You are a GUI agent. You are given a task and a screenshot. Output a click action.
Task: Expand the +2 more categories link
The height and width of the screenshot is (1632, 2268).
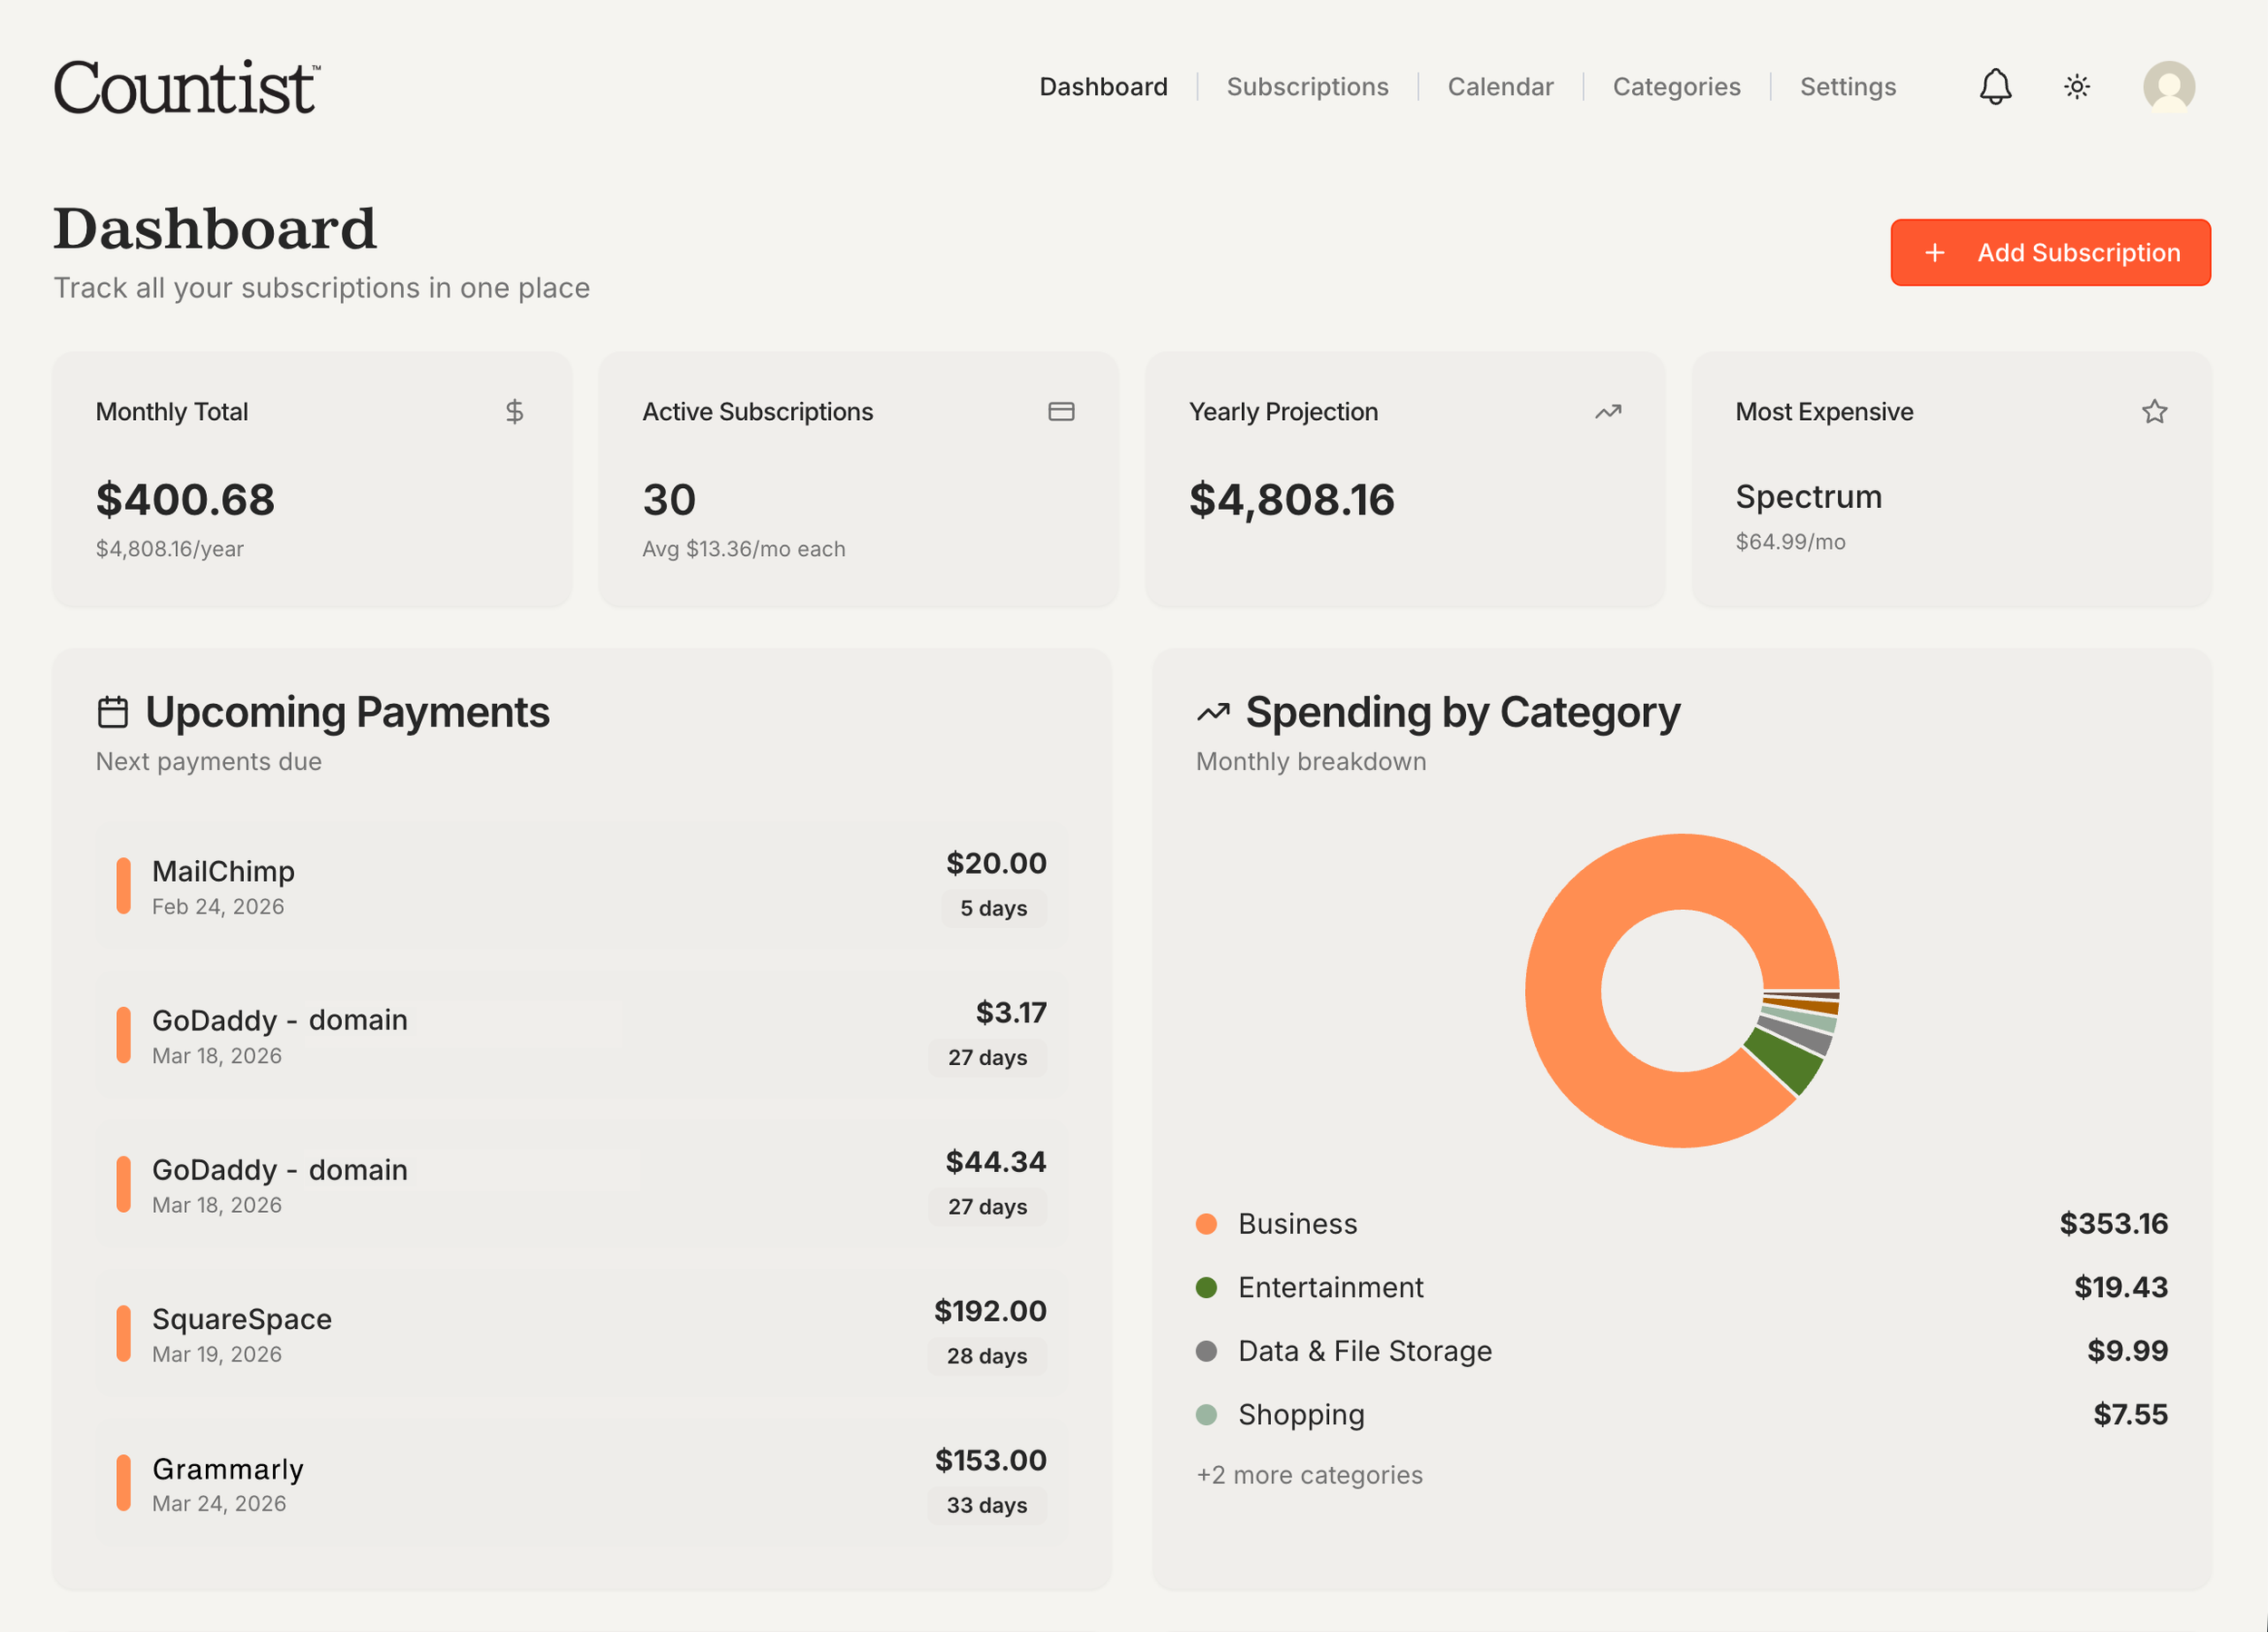tap(1309, 1475)
